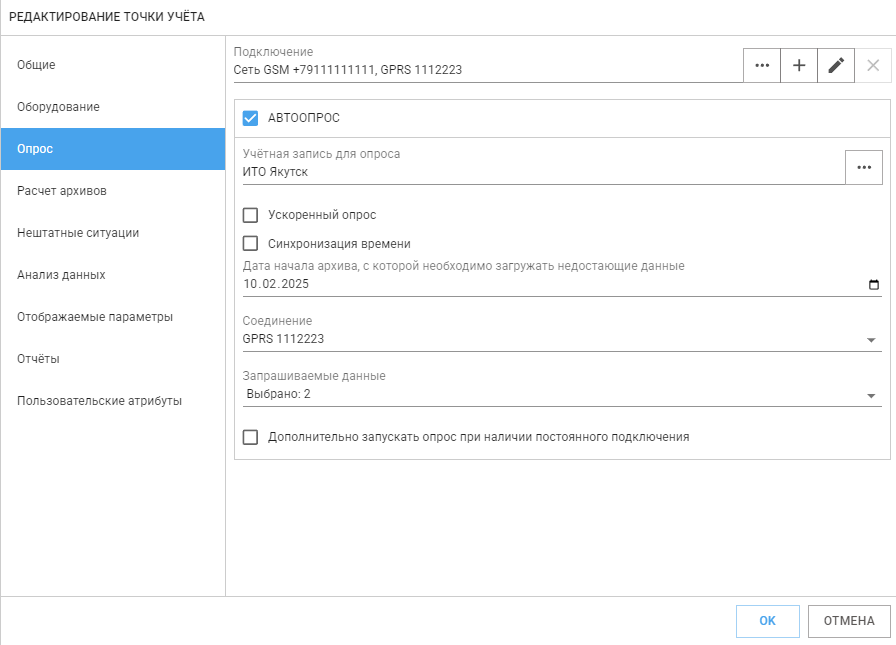Confirm changes with the ОК button

(x=767, y=621)
